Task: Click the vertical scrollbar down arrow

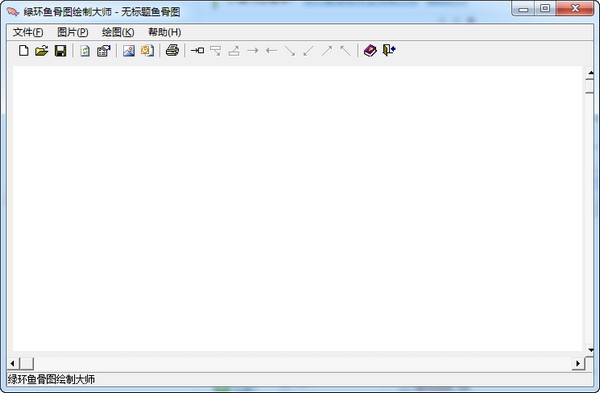Action: (x=591, y=350)
